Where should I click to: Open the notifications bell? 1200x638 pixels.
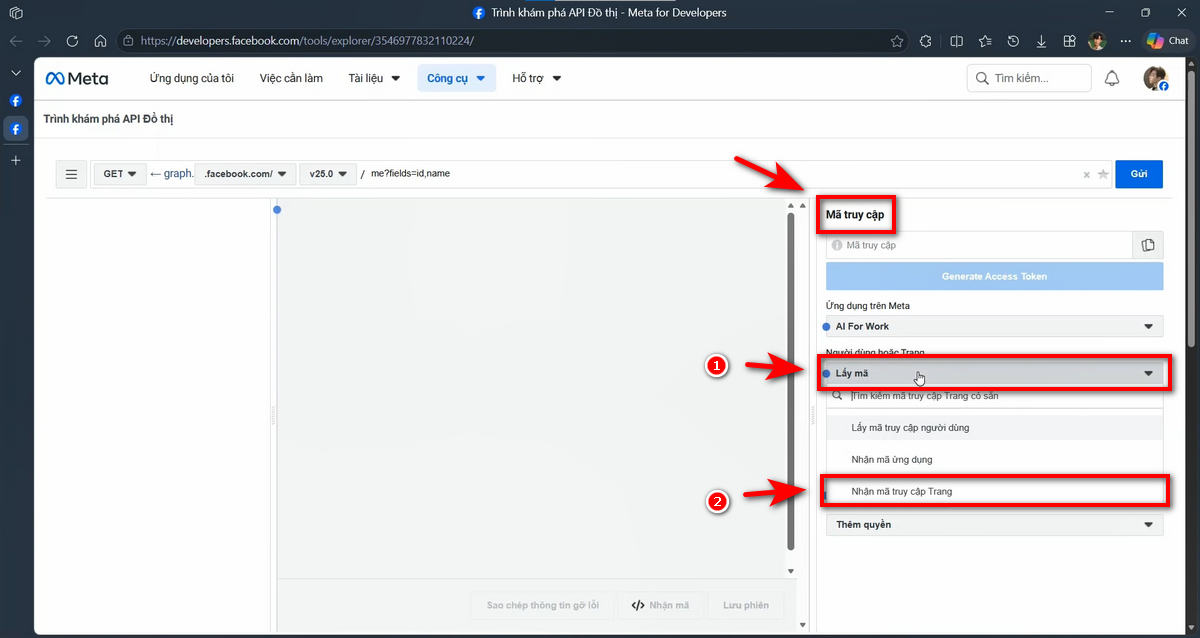pyautogui.click(x=1112, y=79)
